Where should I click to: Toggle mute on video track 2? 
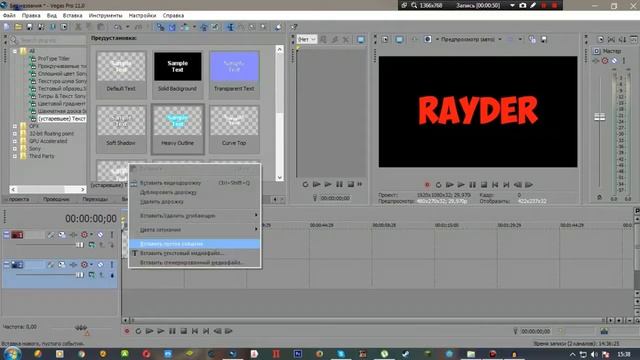tap(100, 265)
